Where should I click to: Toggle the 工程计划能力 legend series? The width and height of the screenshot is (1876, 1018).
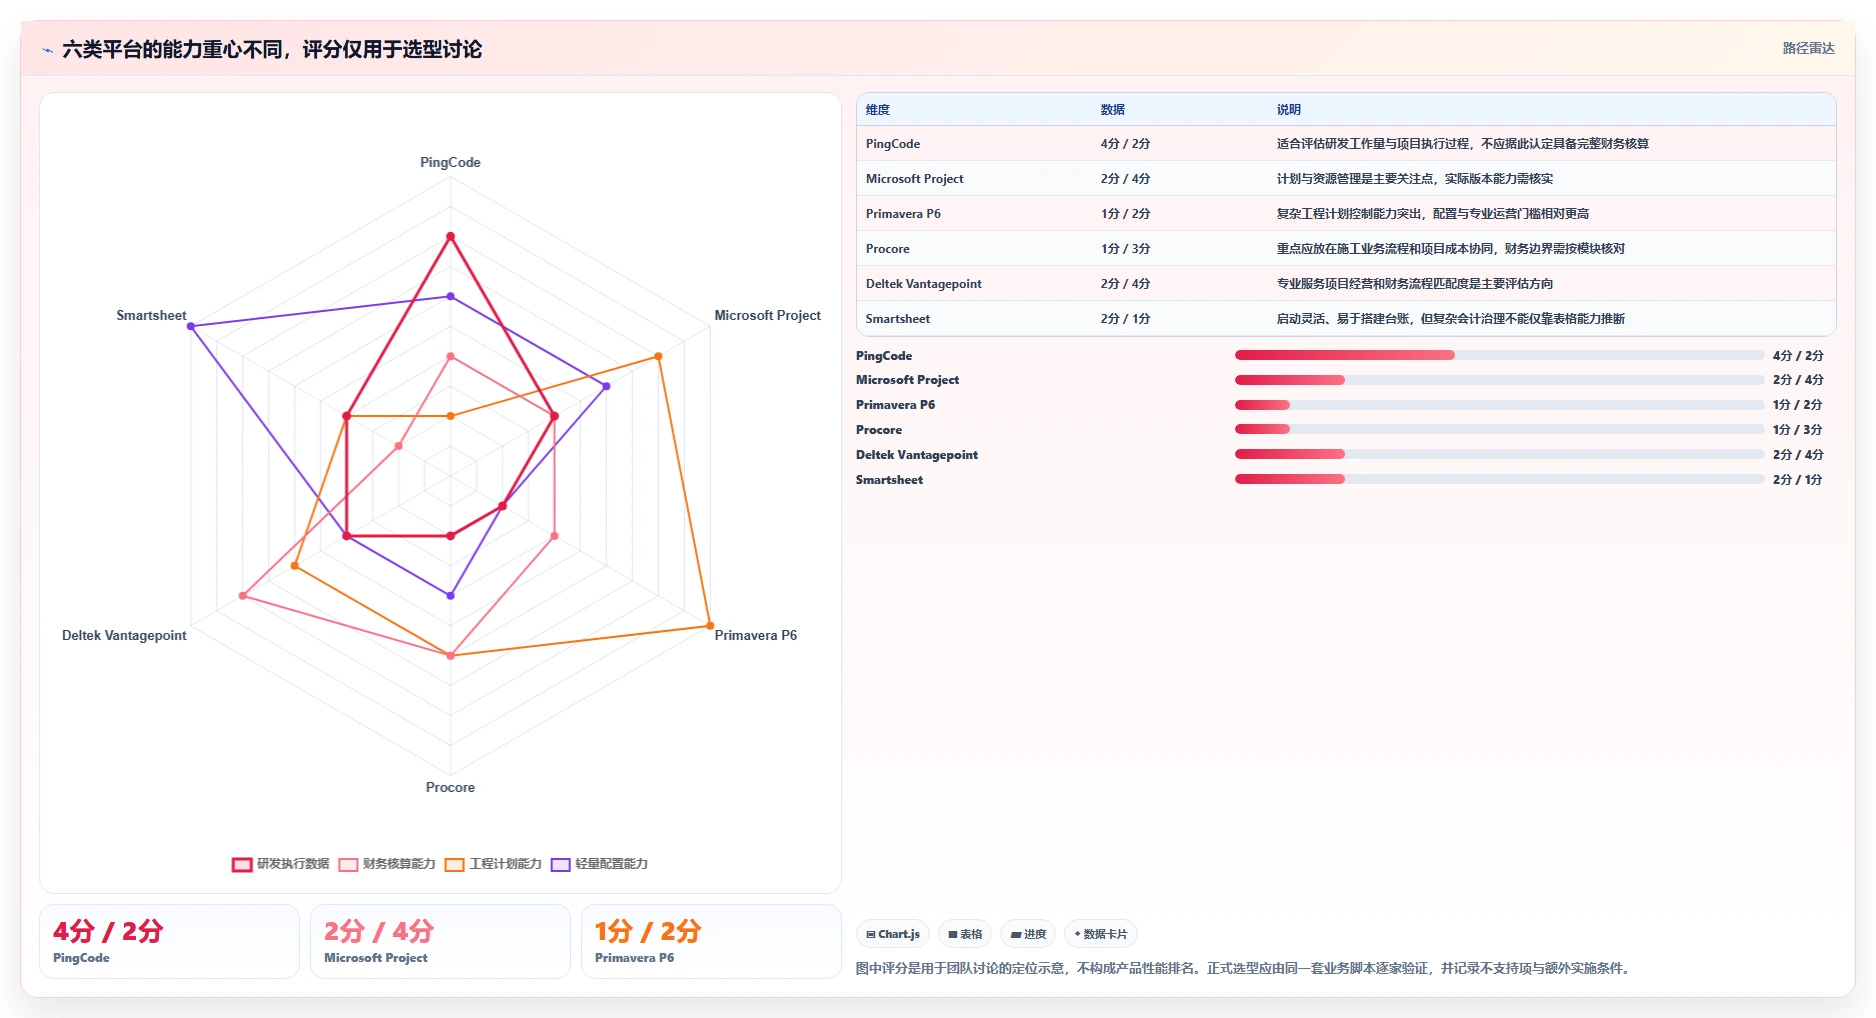(x=494, y=864)
